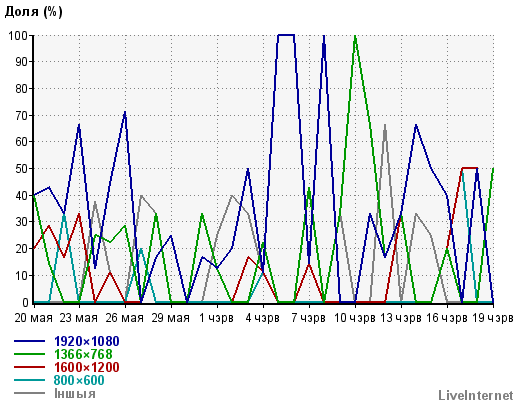The image size is (520, 405).
Task: Click the teal 800×600 legend color line
Action: click(x=29, y=380)
